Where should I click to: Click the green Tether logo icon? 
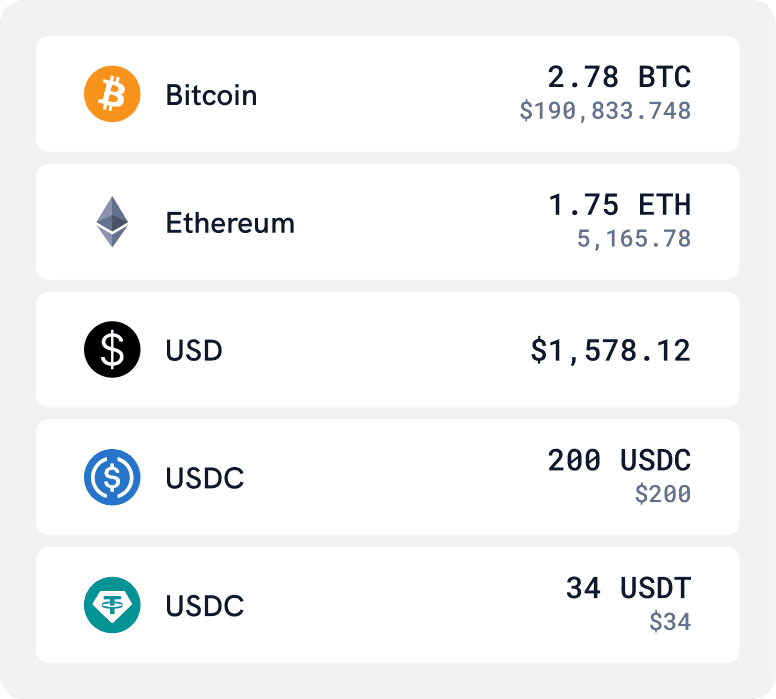(112, 606)
